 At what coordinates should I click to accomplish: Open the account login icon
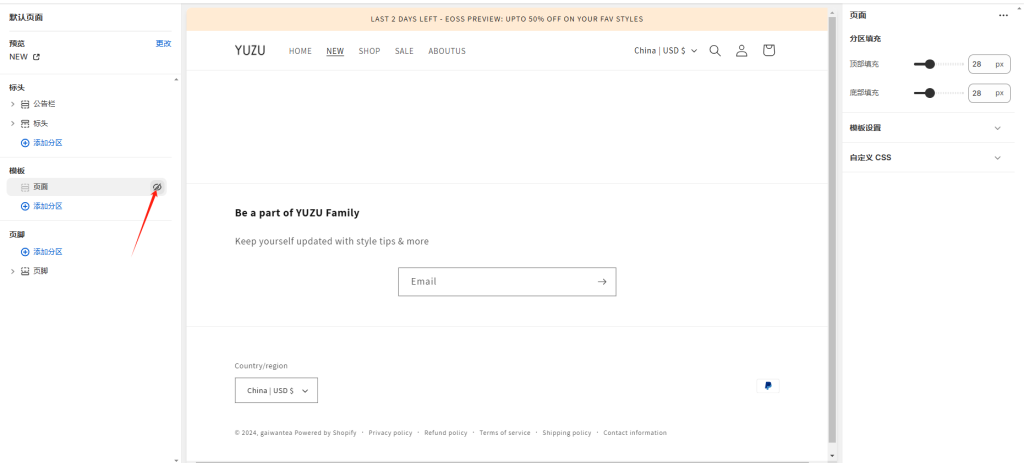[741, 50]
